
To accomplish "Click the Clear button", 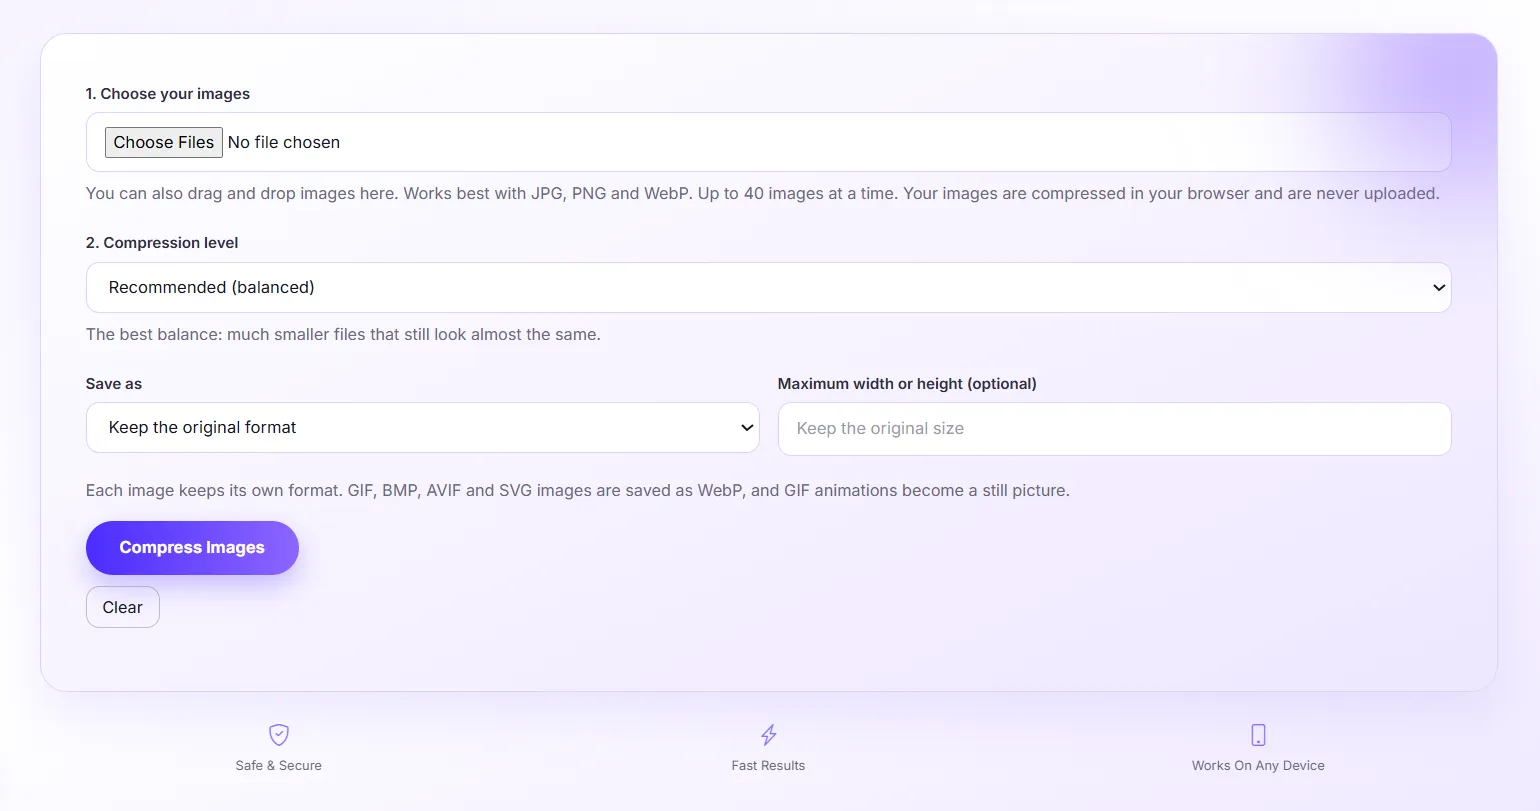I will tap(122, 607).
